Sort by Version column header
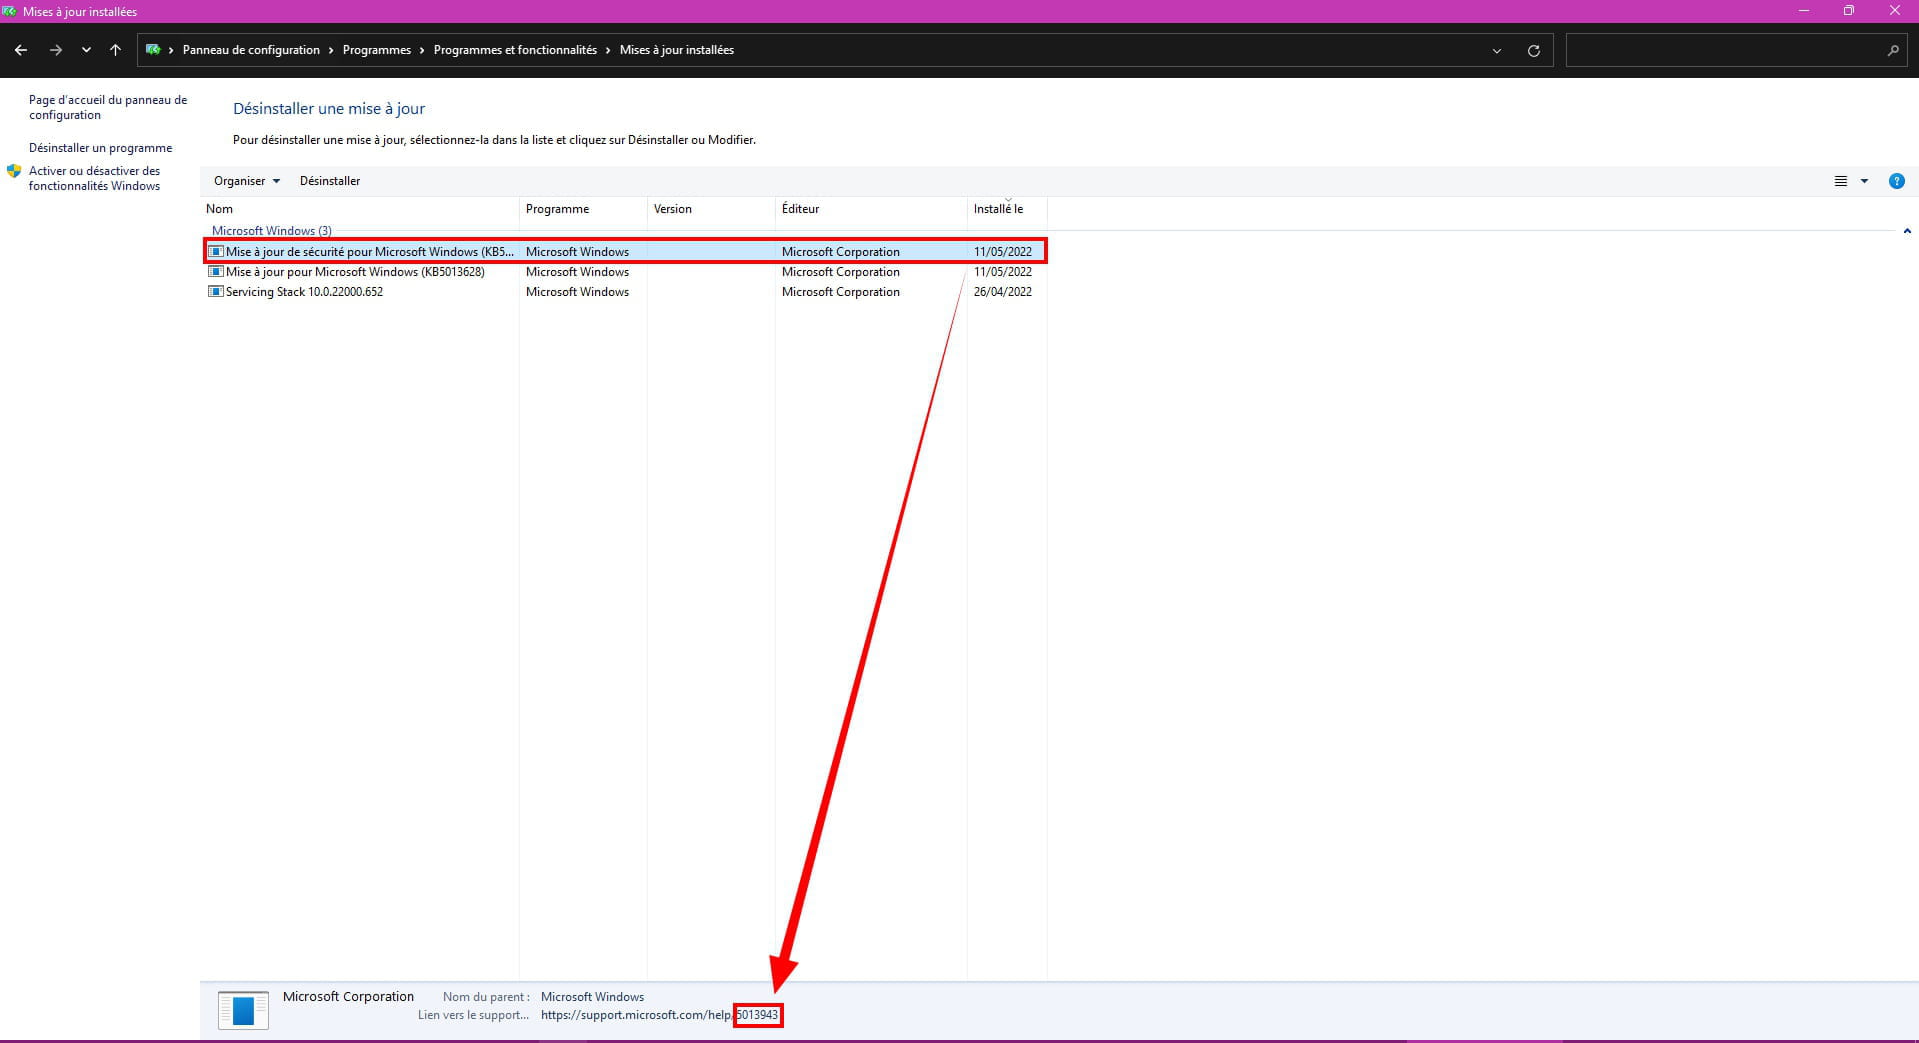The height and width of the screenshot is (1043, 1919). (711, 209)
